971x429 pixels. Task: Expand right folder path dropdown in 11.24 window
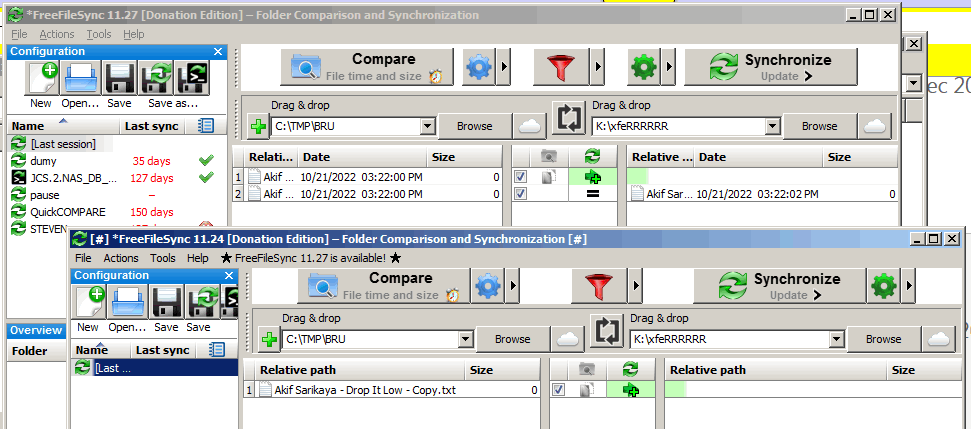click(837, 339)
